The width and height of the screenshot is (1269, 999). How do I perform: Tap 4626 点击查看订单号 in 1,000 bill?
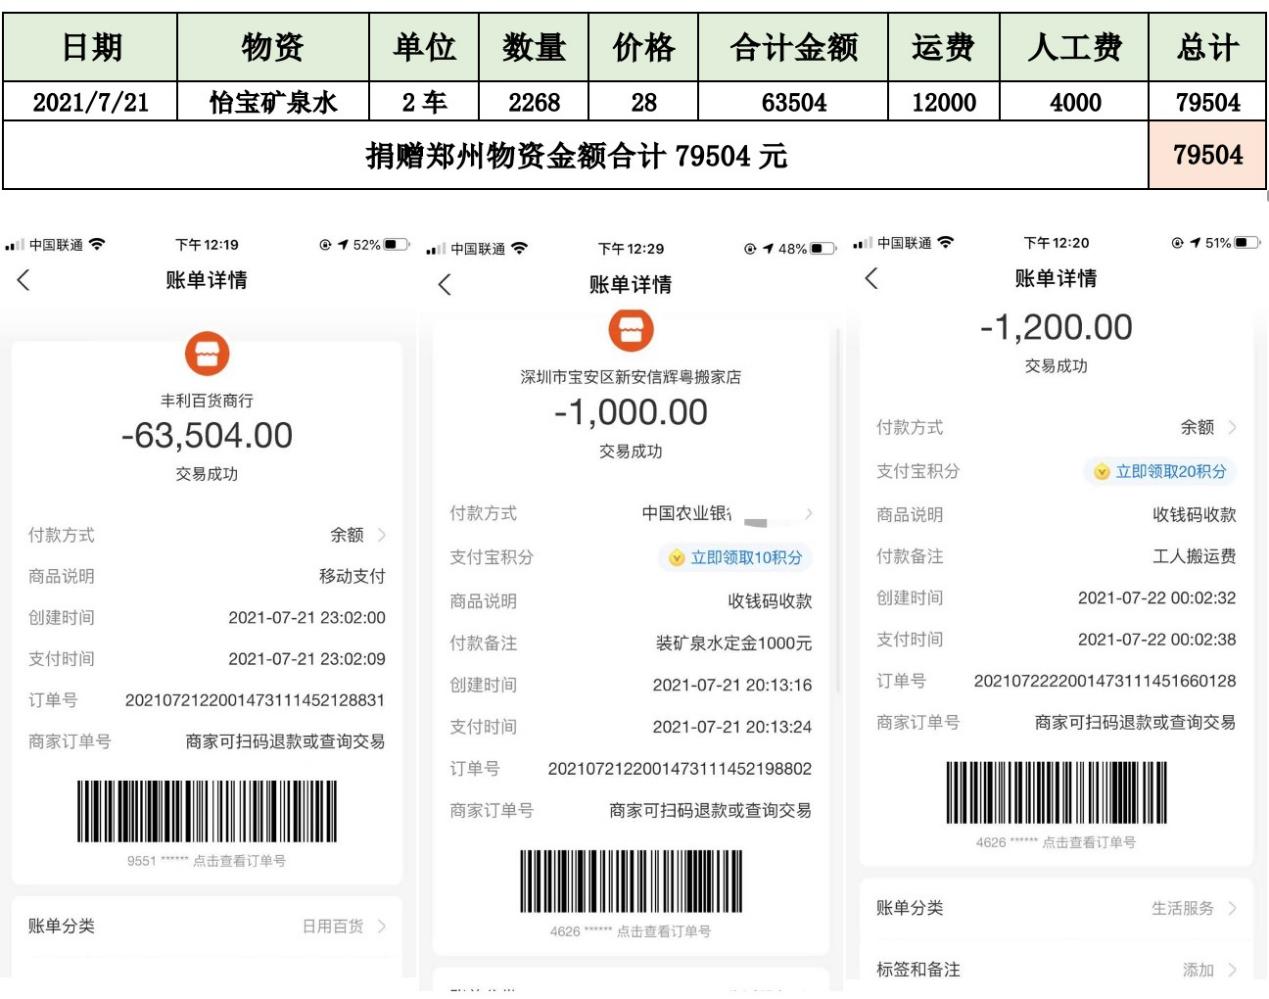[630, 931]
